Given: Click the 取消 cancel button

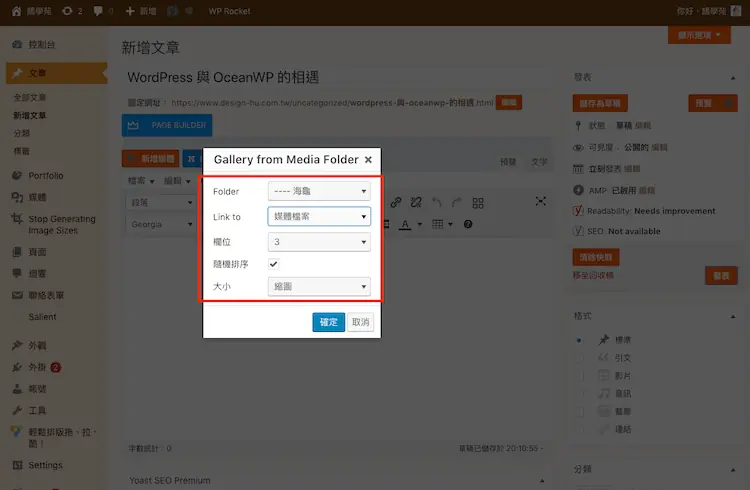Looking at the screenshot, I should click(x=361, y=322).
